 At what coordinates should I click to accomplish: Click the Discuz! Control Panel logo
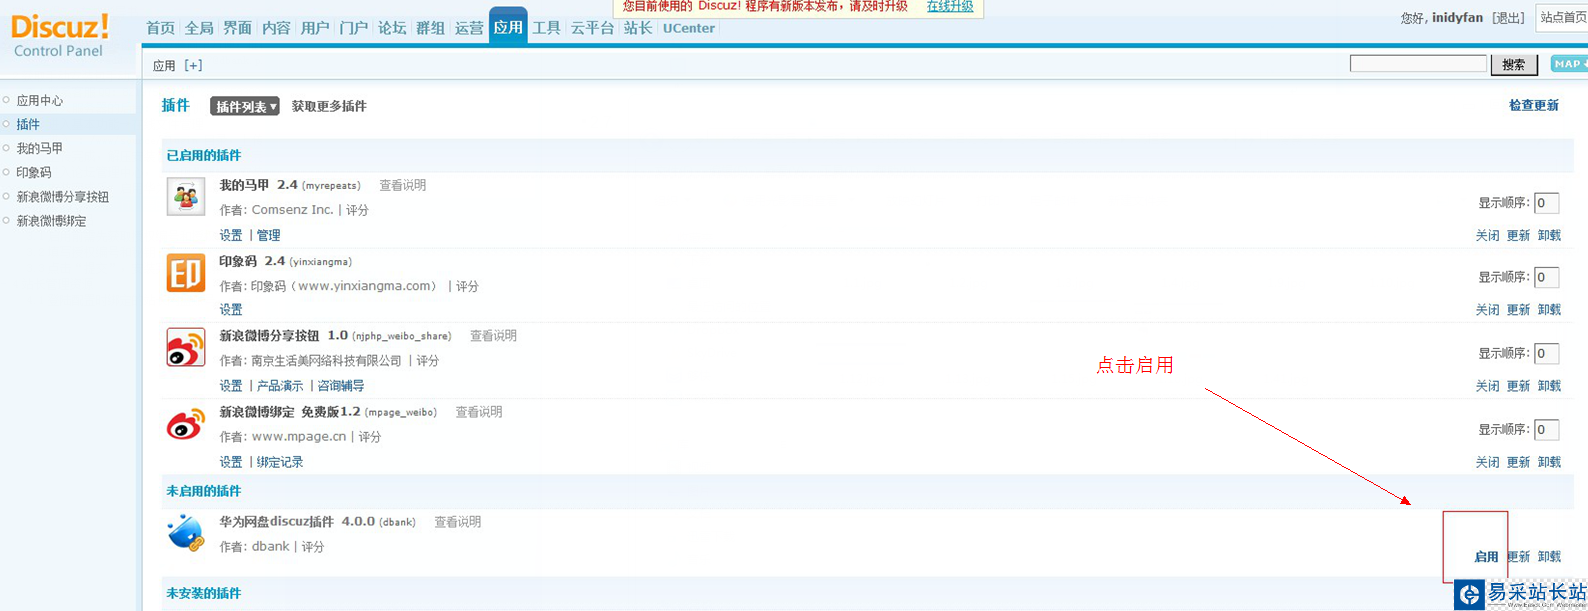point(60,36)
